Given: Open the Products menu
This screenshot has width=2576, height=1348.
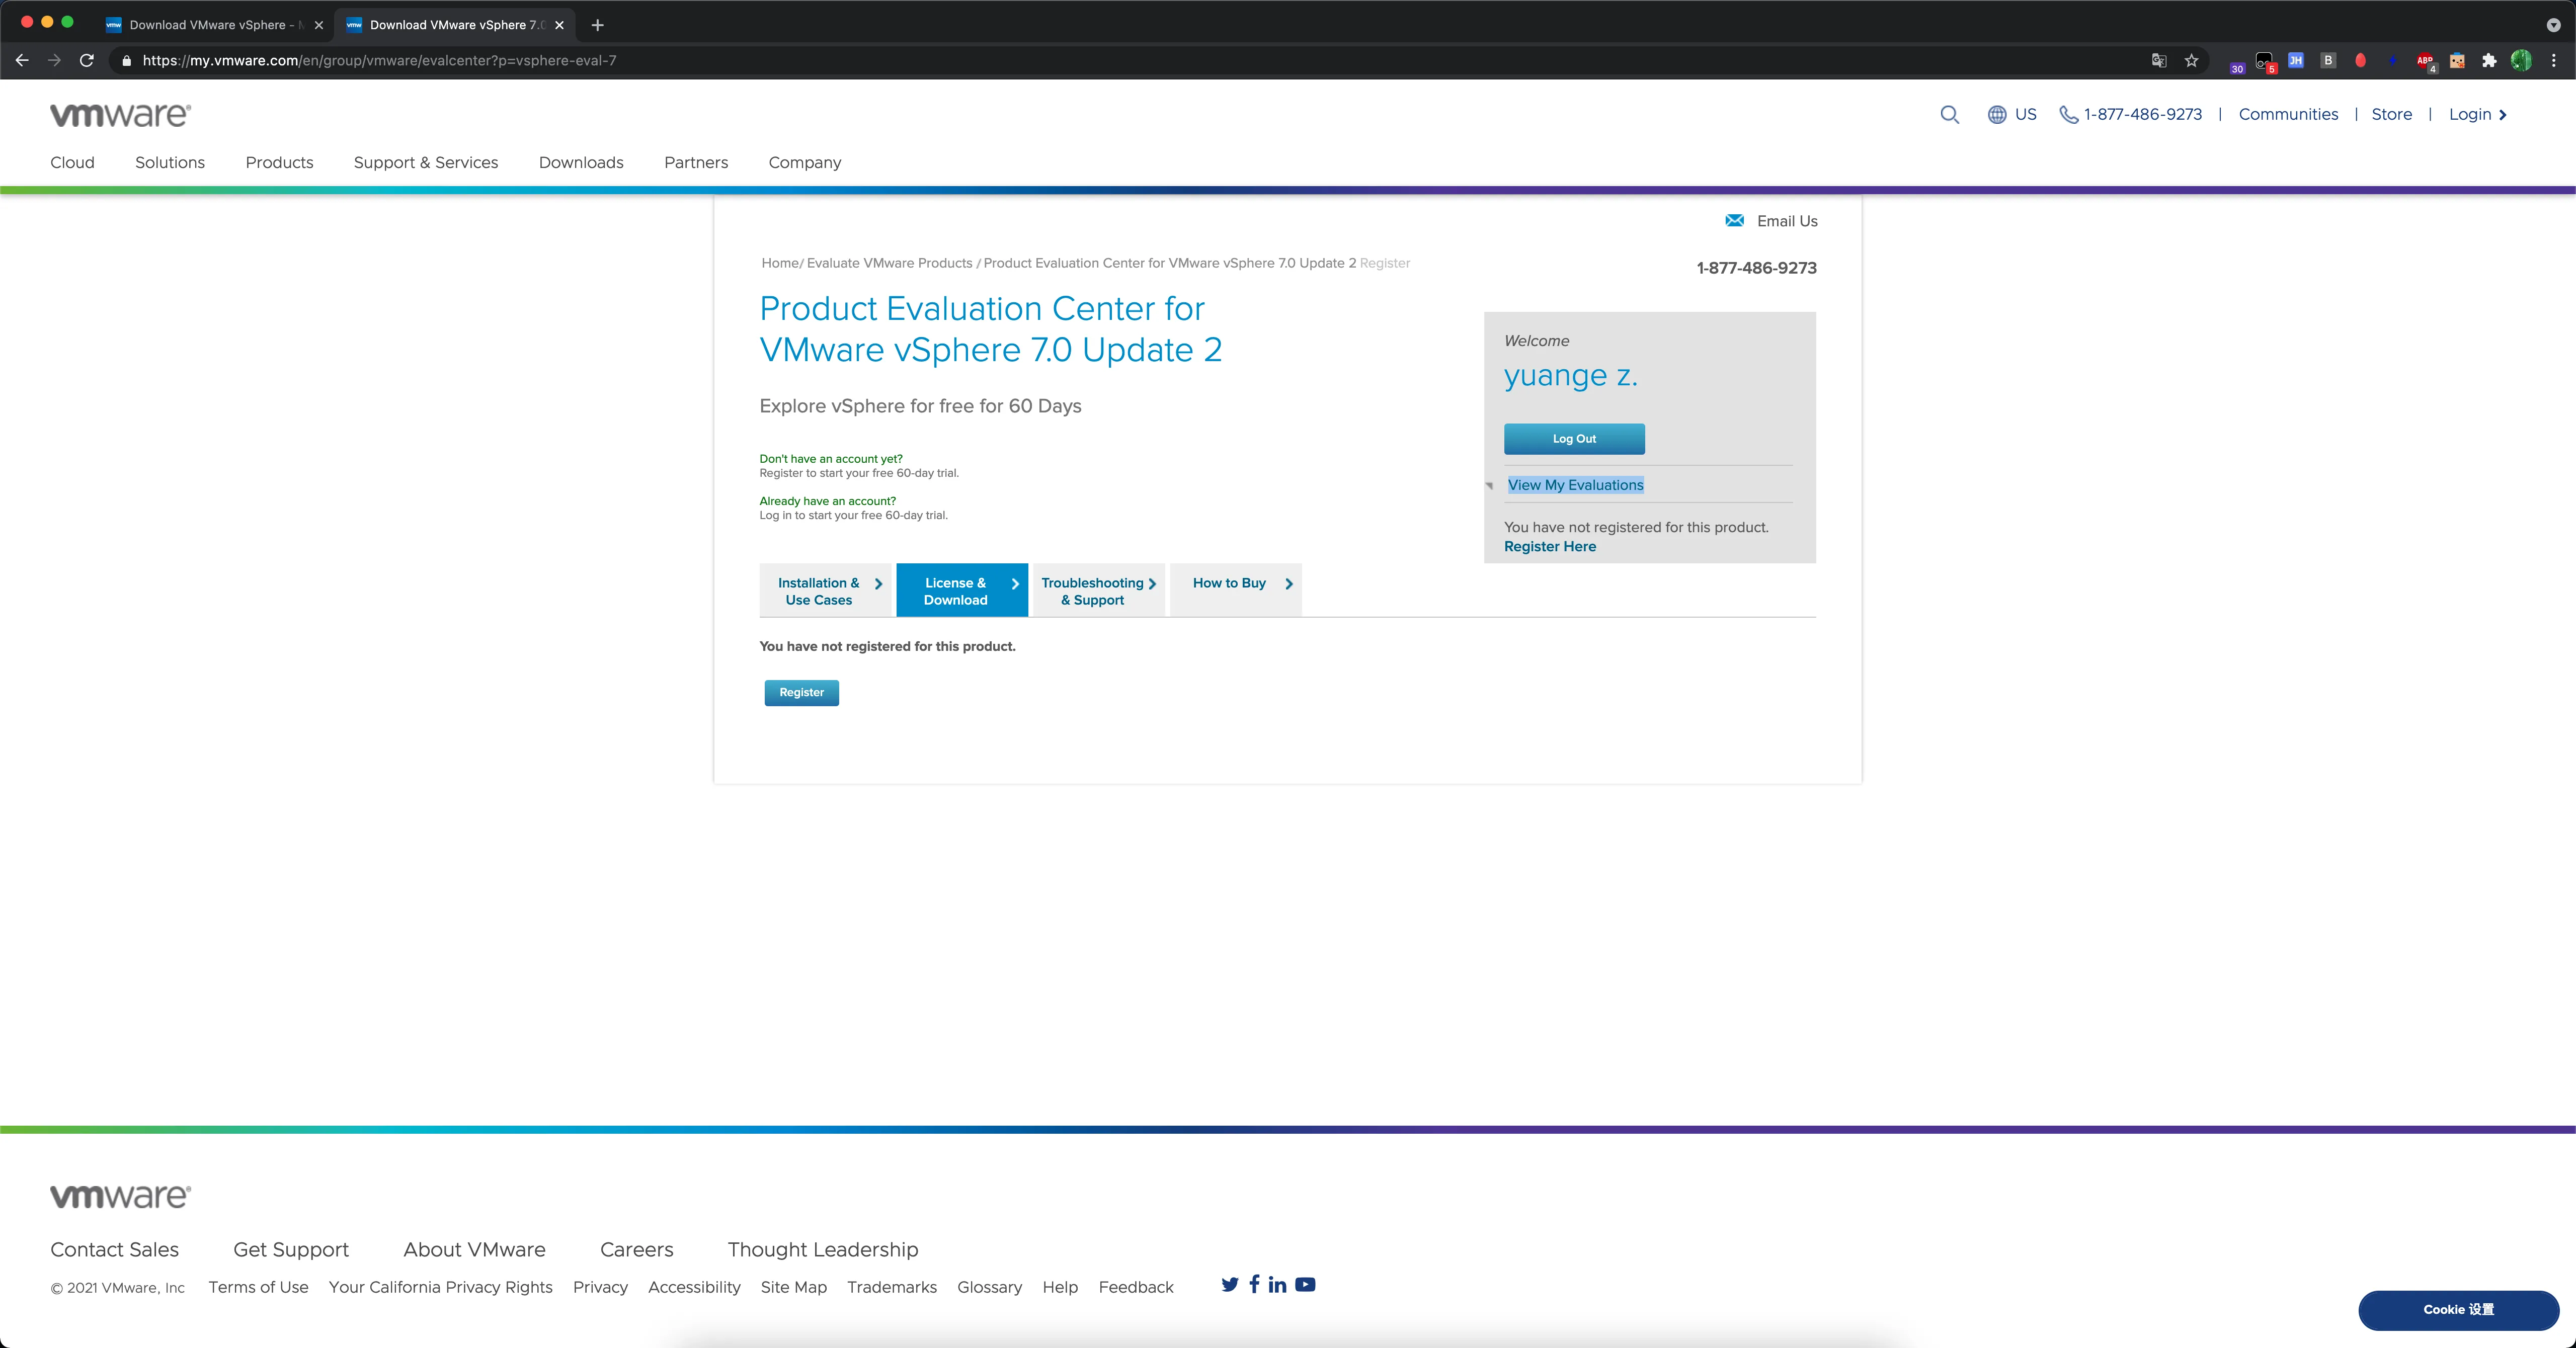Looking at the screenshot, I should pyautogui.click(x=279, y=162).
